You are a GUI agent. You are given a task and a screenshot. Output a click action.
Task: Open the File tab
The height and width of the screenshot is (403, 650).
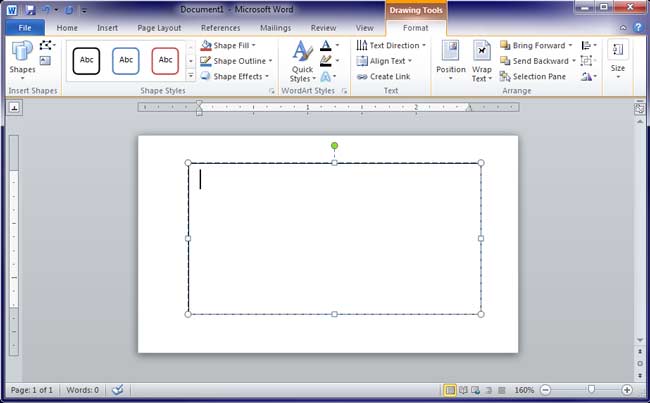[25, 28]
